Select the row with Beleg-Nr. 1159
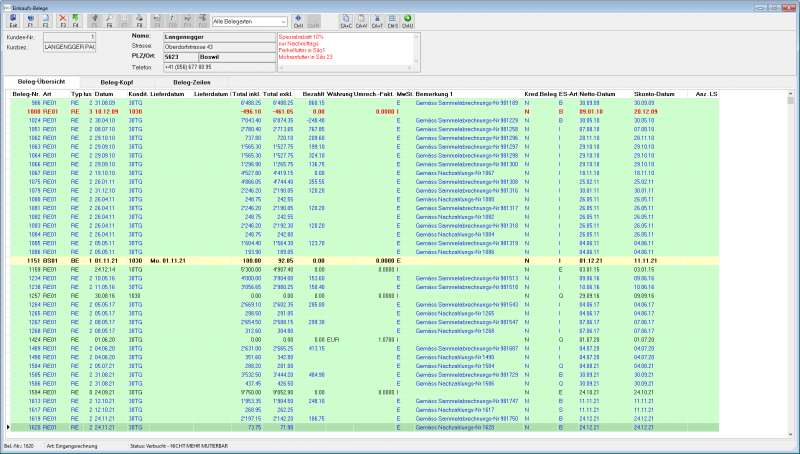This screenshot has width=800, height=454. point(365,269)
